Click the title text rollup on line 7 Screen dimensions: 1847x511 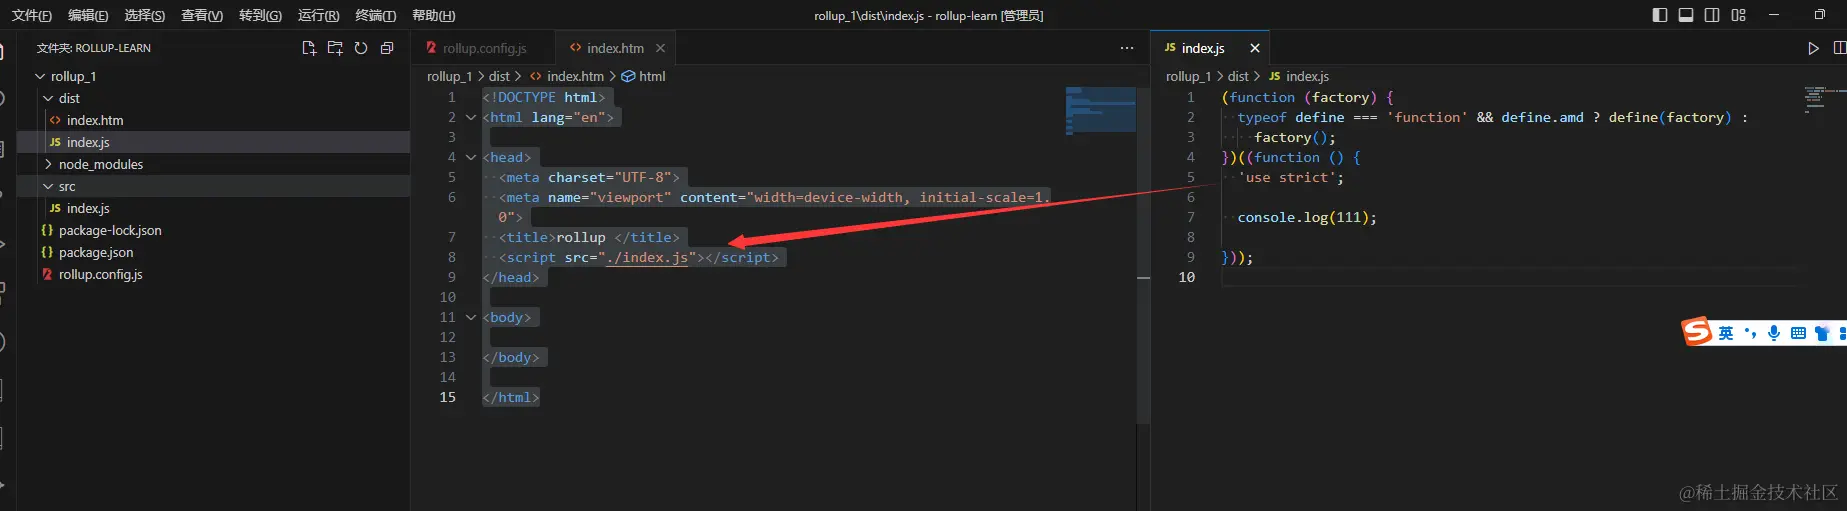581,237
